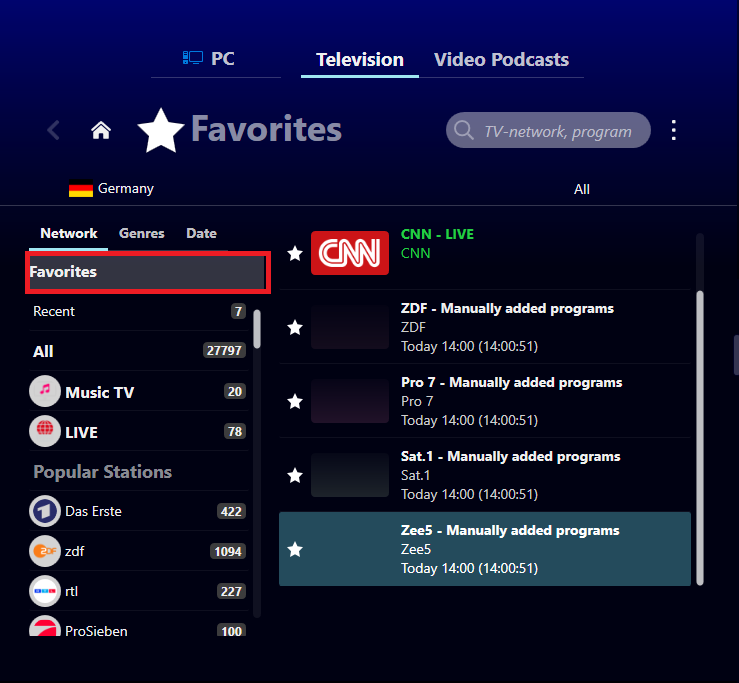Click the CNN logo thumbnail
This screenshot has height=683, width=739.
350,253
